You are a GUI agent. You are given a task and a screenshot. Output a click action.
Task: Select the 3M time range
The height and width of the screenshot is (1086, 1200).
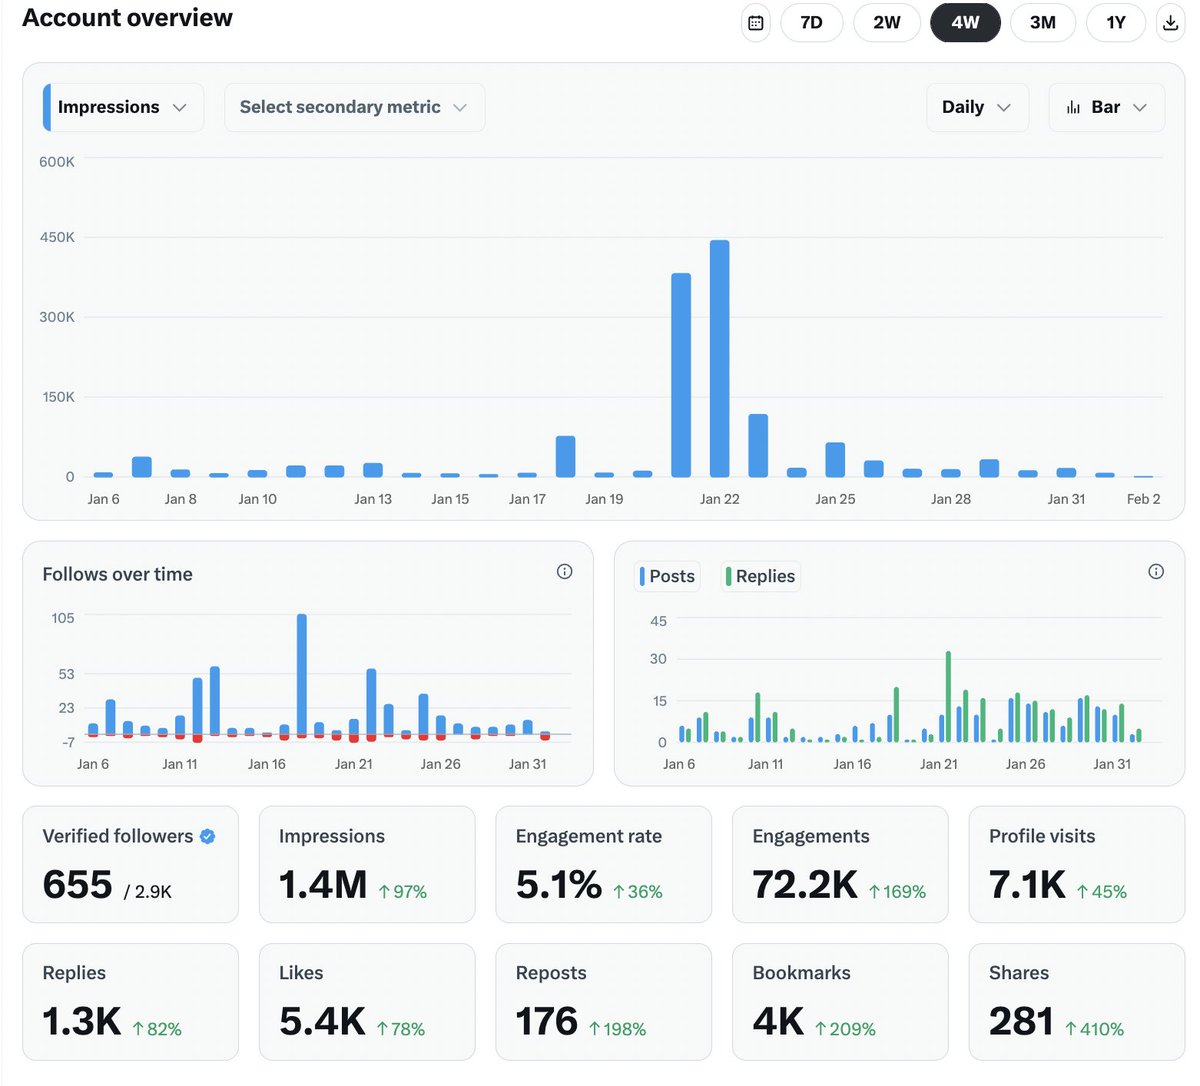pyautogui.click(x=1043, y=23)
